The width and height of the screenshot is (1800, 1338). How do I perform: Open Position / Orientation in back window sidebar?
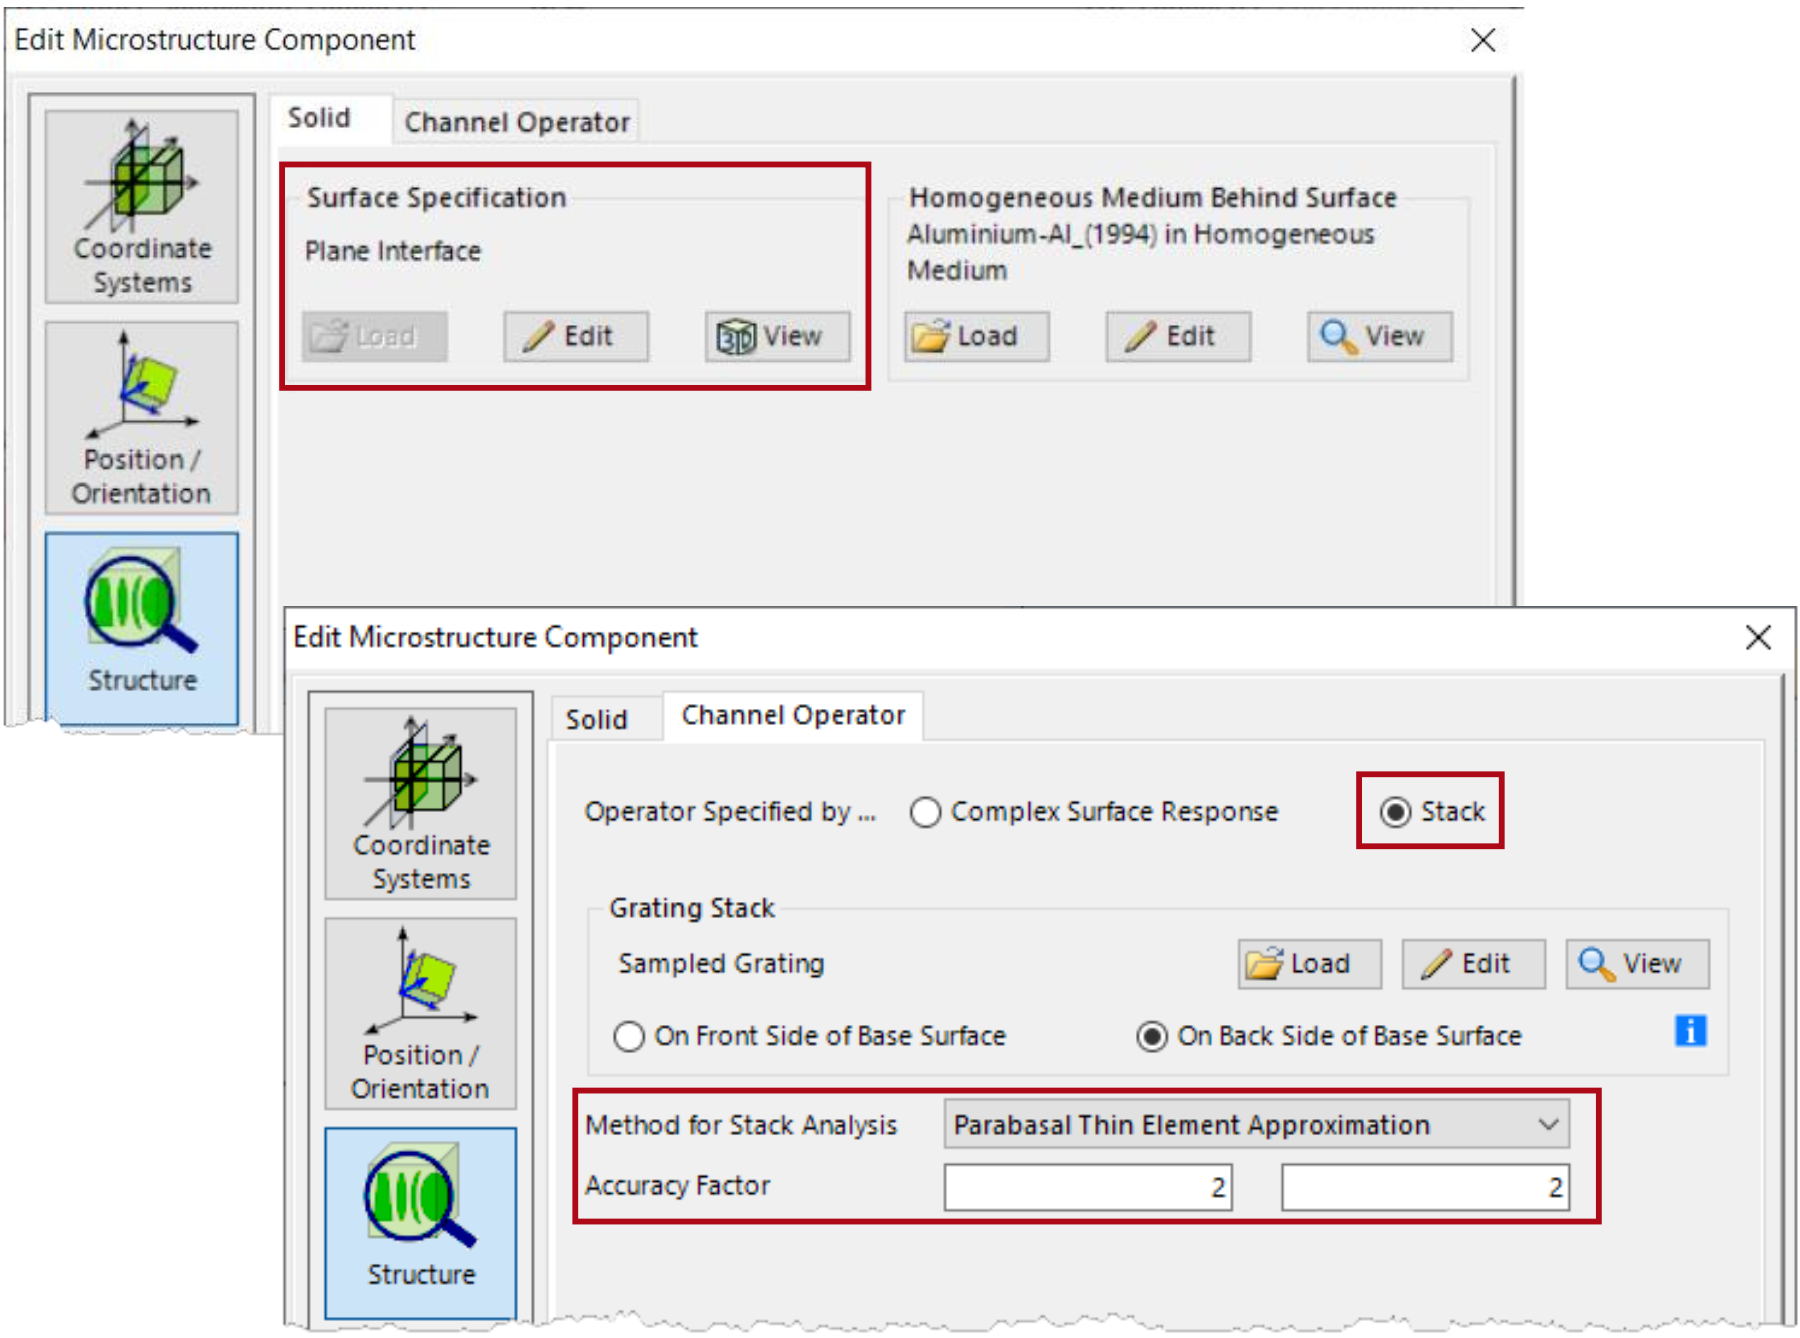pyautogui.click(x=142, y=418)
